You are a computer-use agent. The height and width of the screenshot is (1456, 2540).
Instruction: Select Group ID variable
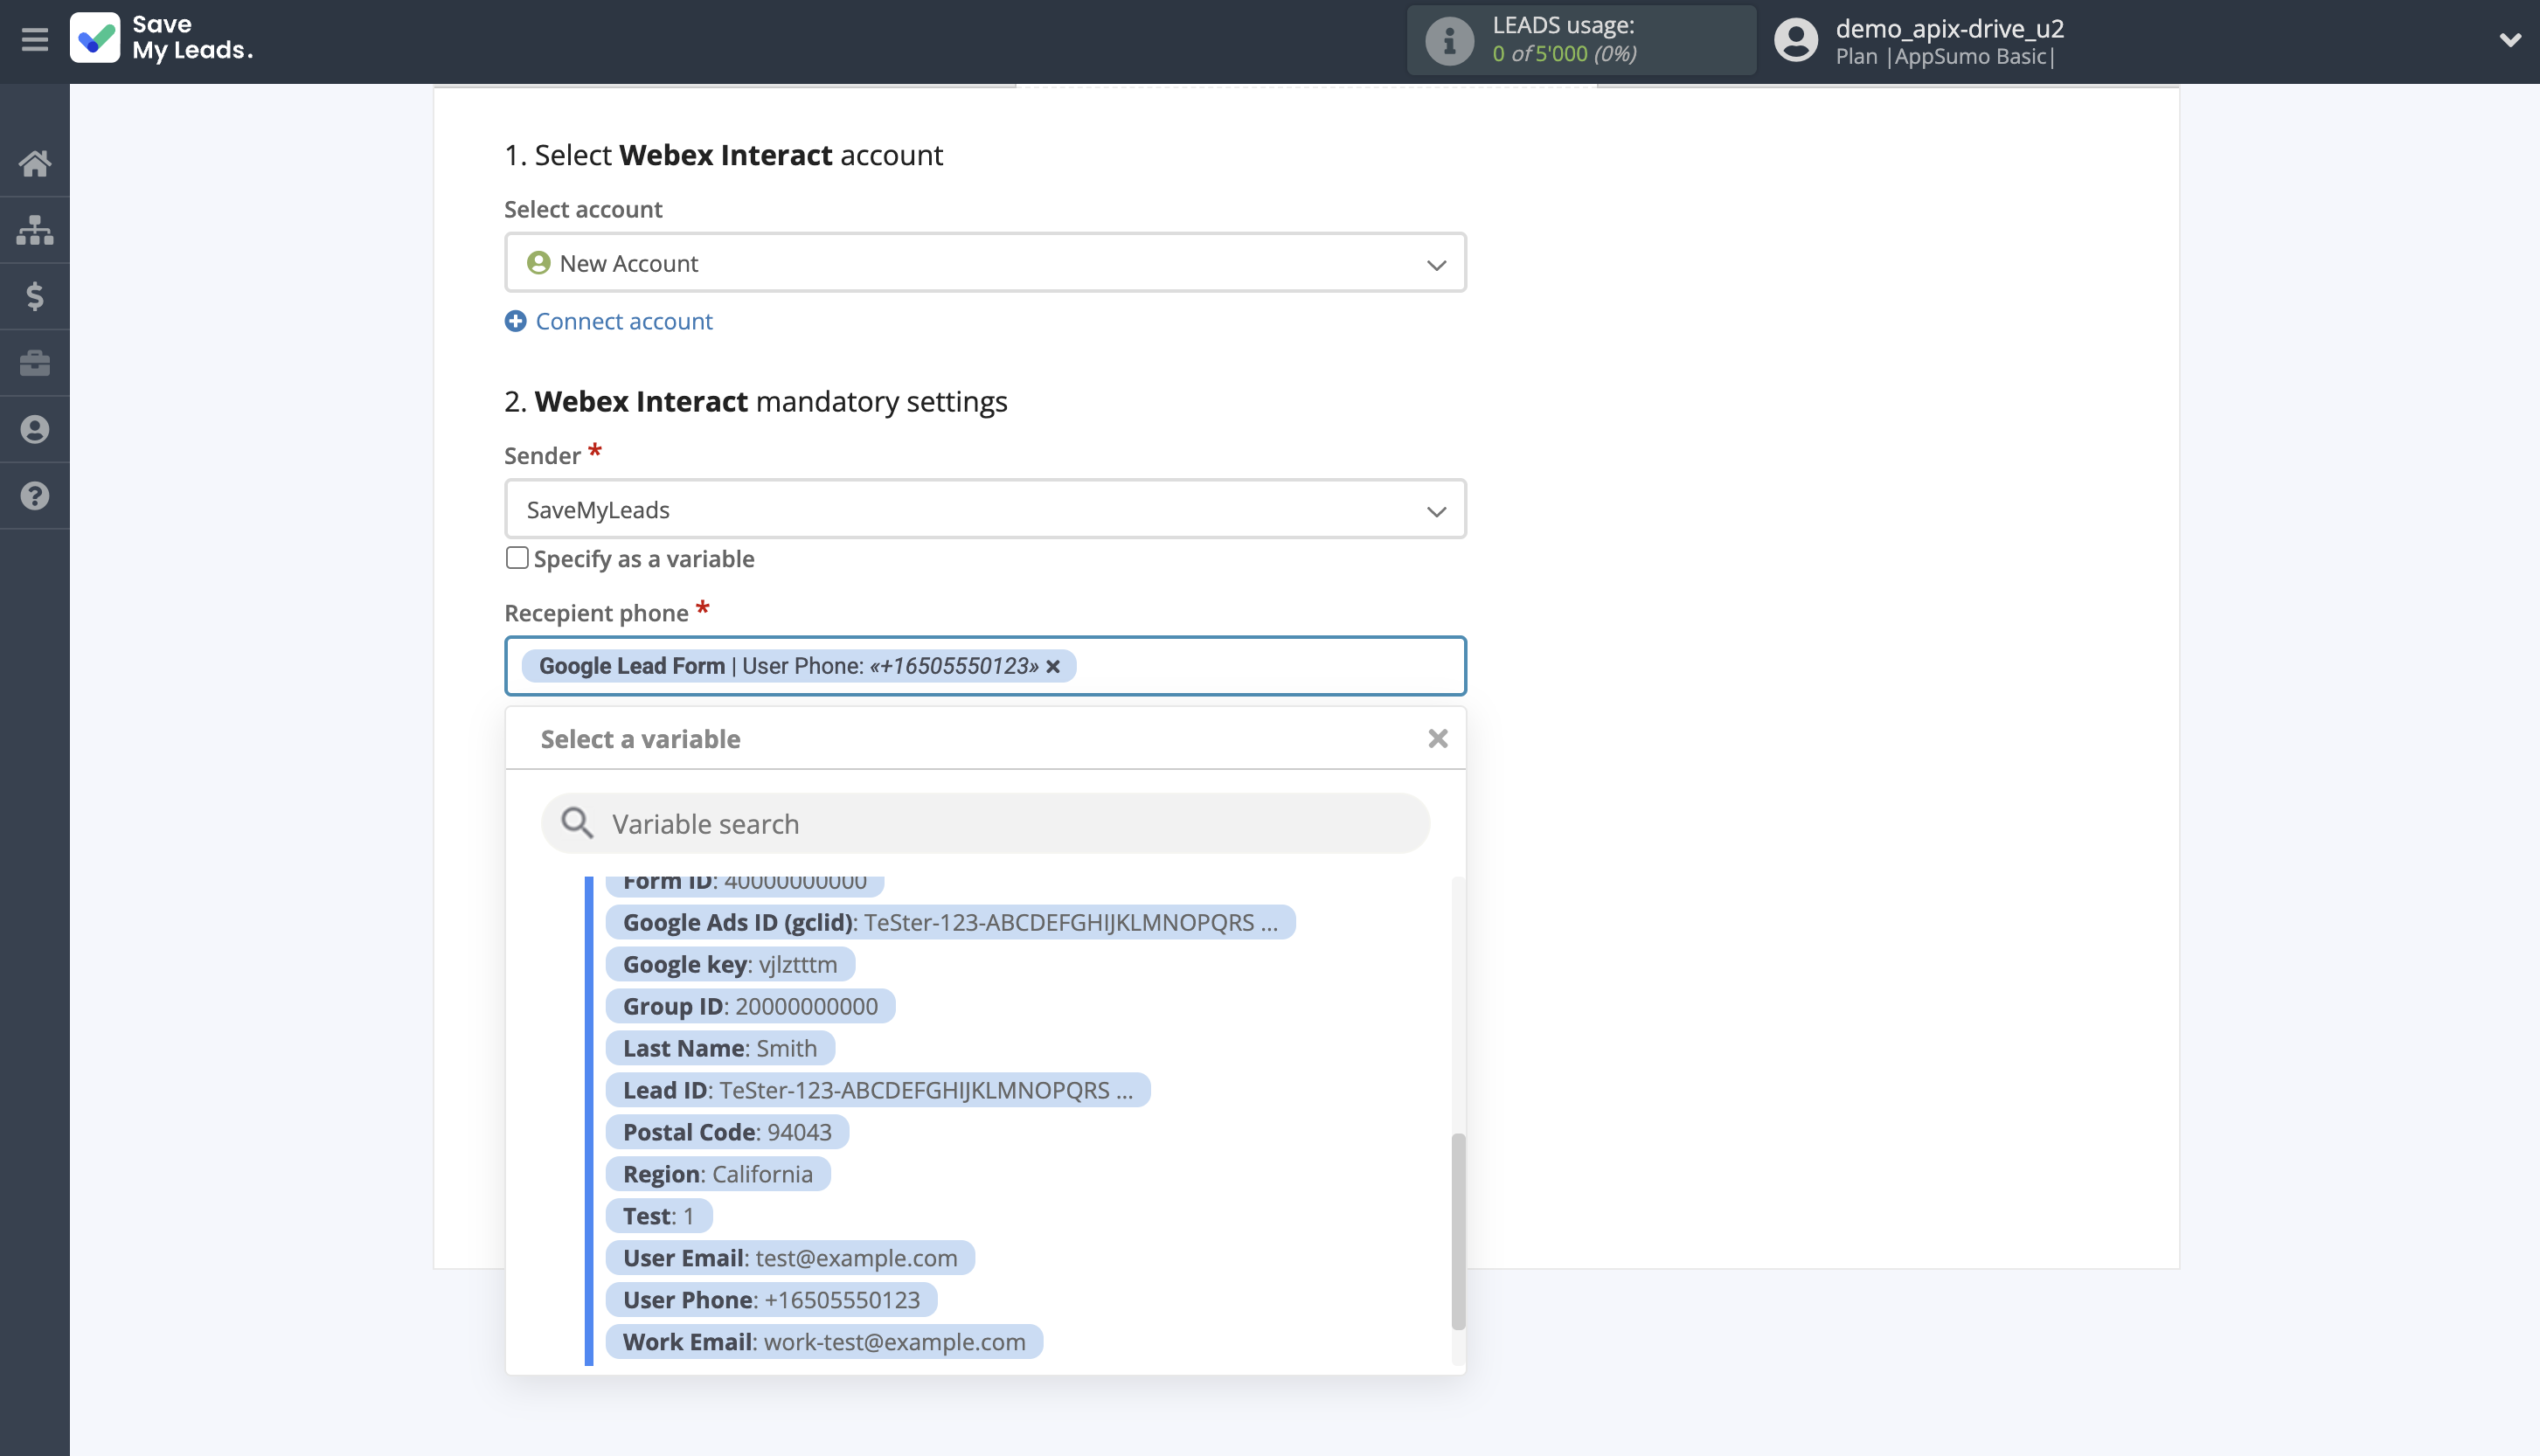[750, 1006]
